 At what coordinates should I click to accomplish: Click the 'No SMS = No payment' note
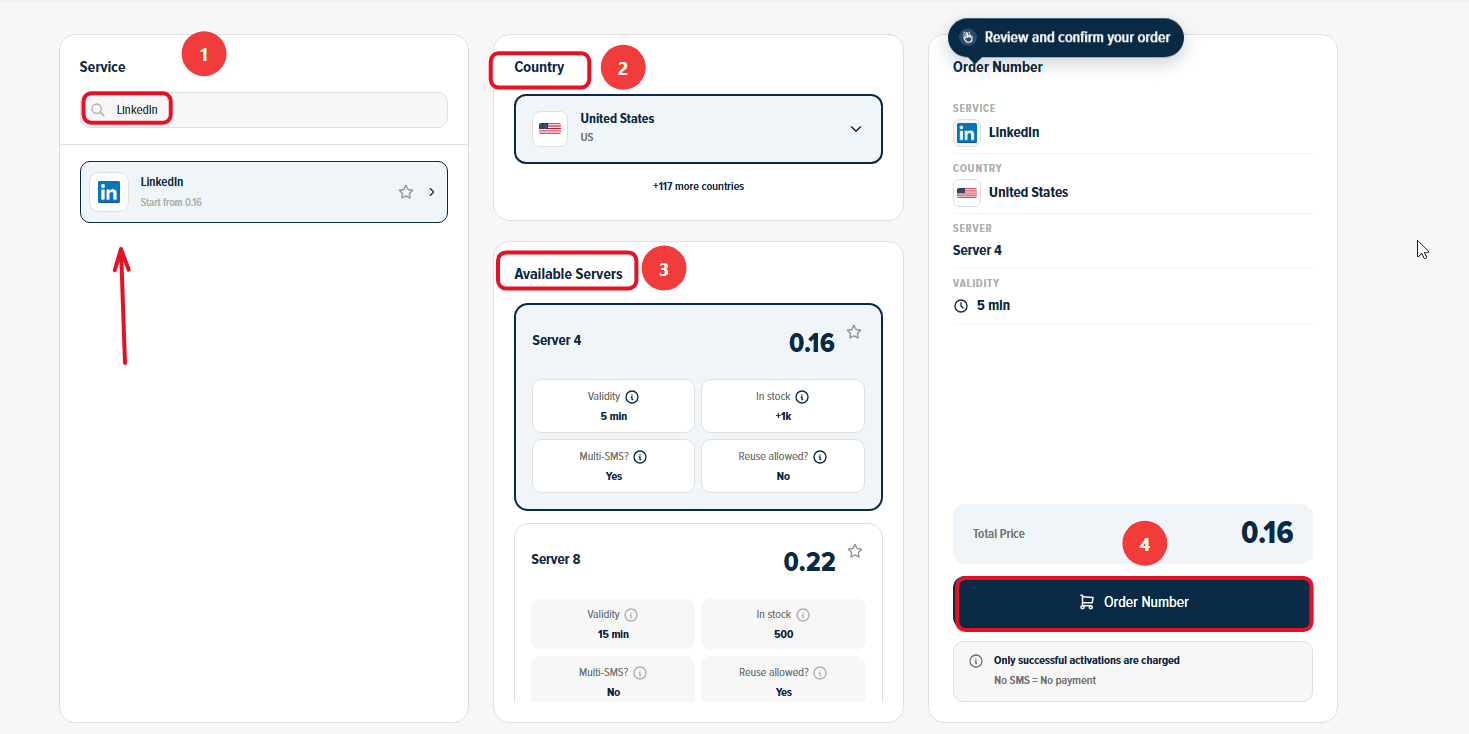pos(1044,680)
